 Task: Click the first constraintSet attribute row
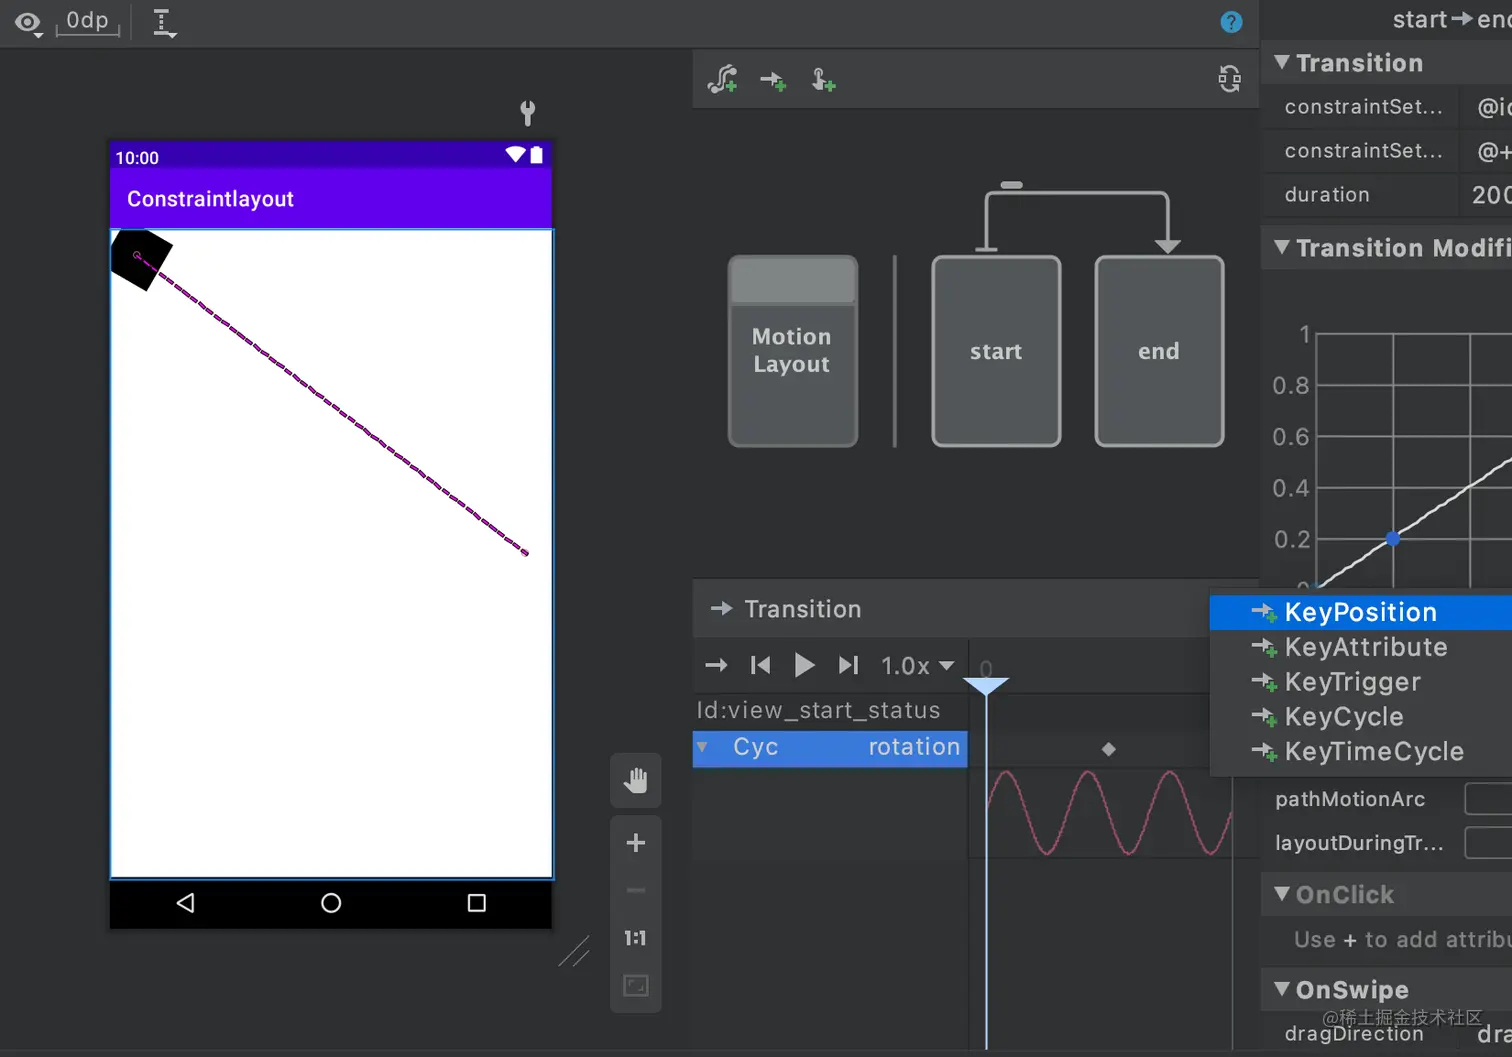[x=1388, y=107]
